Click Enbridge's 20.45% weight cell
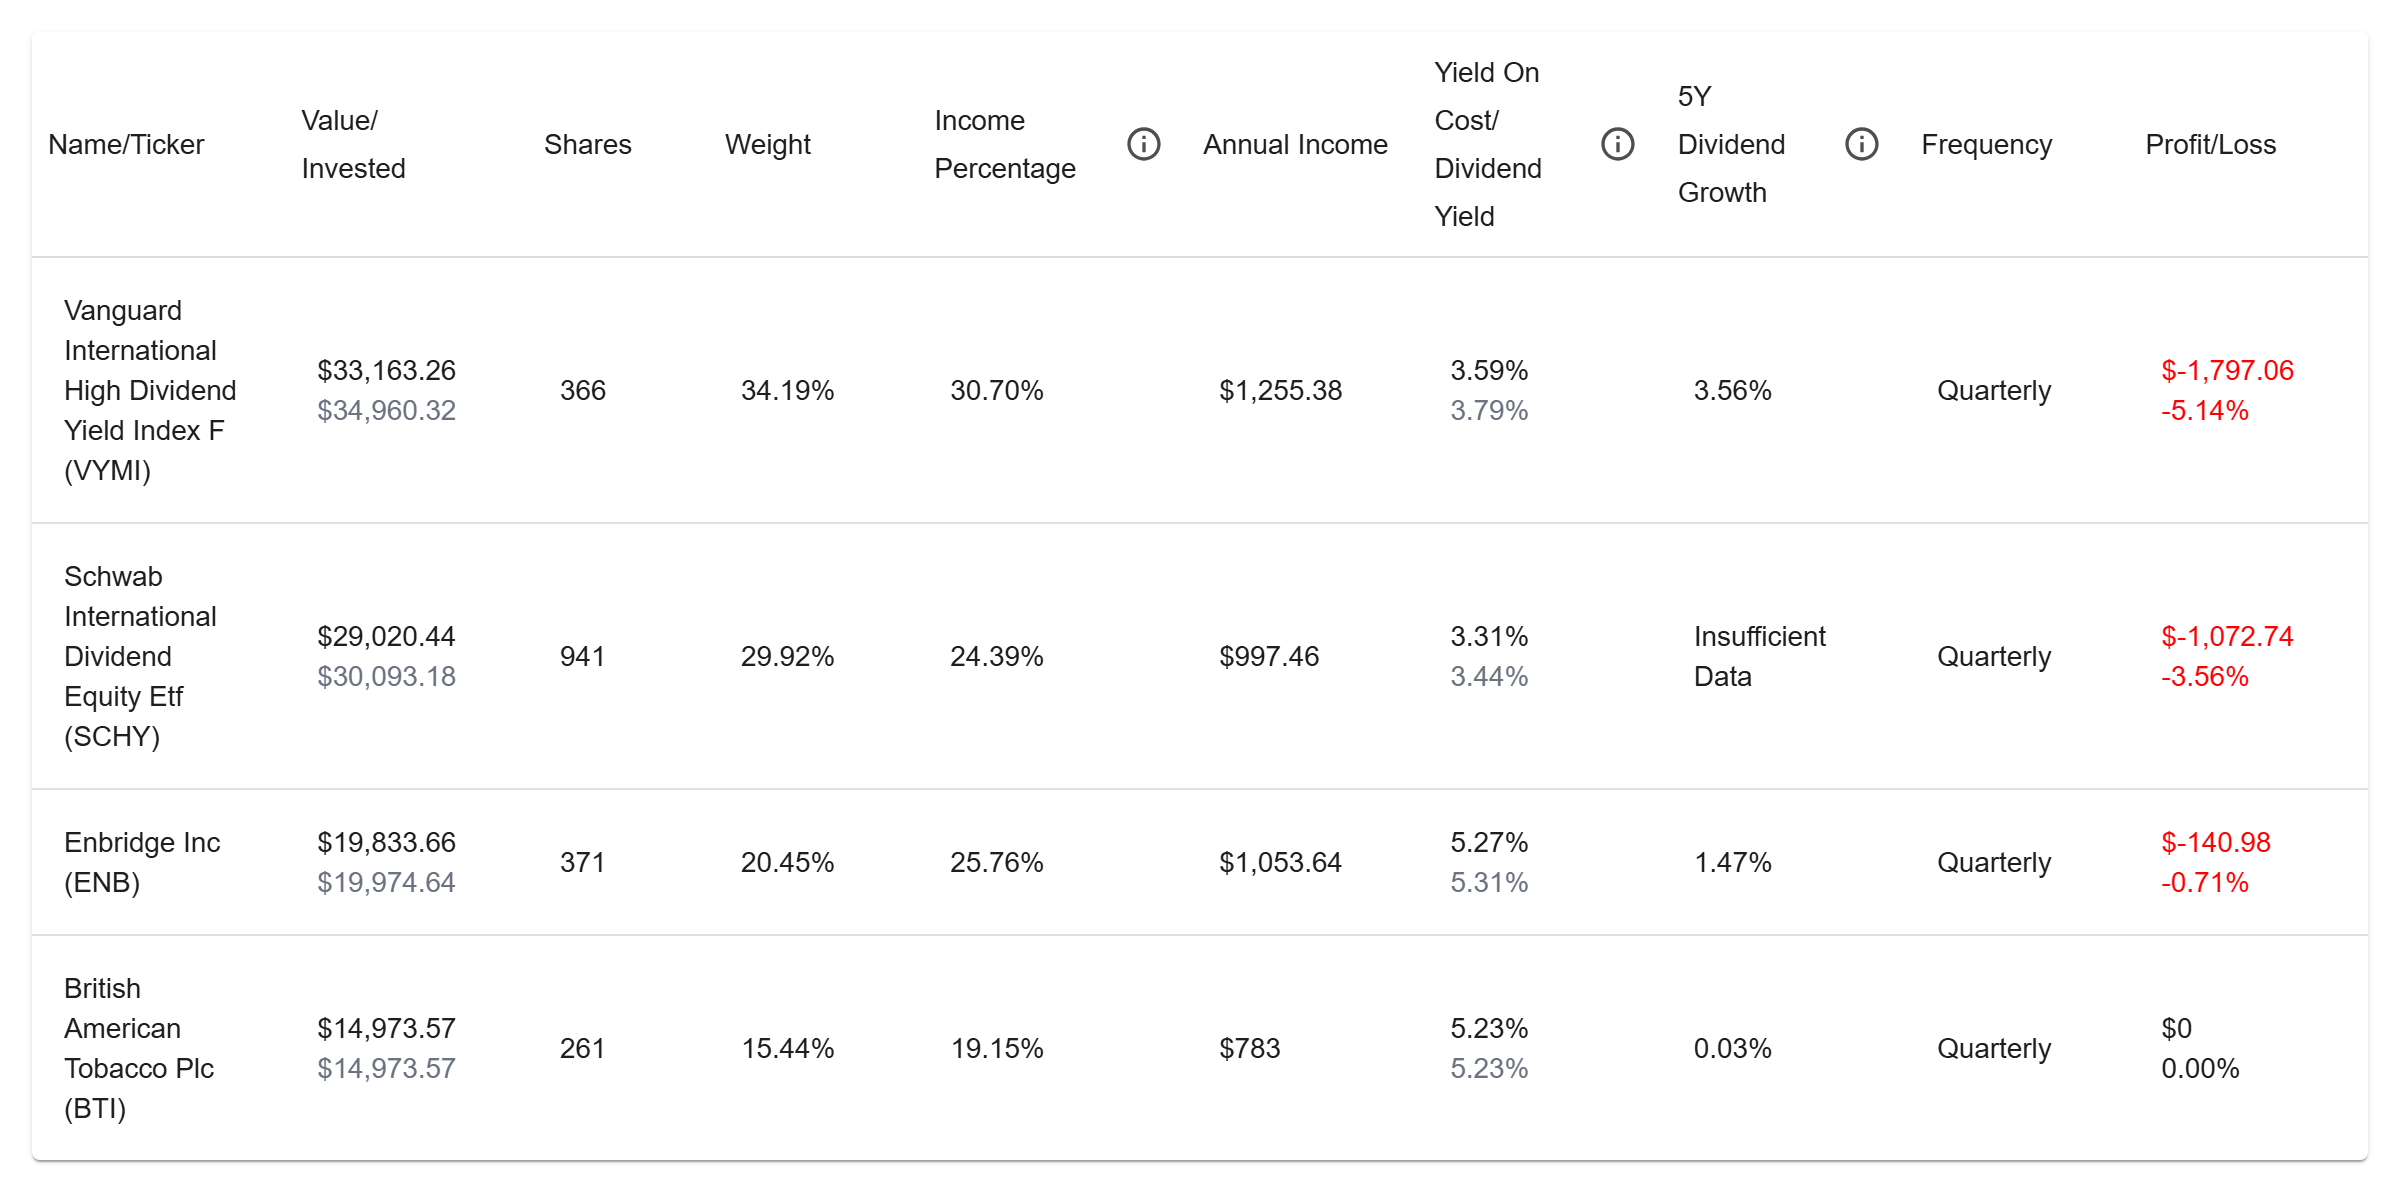 (787, 862)
